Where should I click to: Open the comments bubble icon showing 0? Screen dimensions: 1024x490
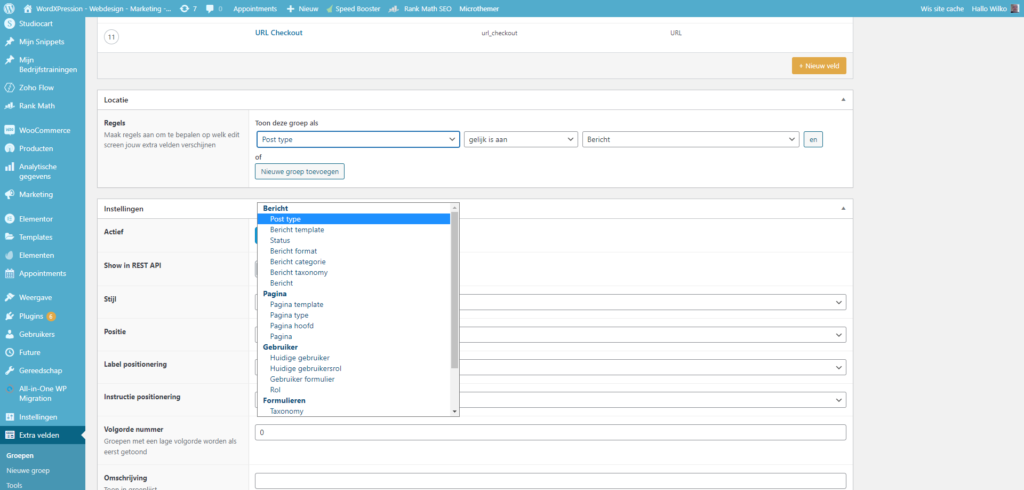pos(210,9)
